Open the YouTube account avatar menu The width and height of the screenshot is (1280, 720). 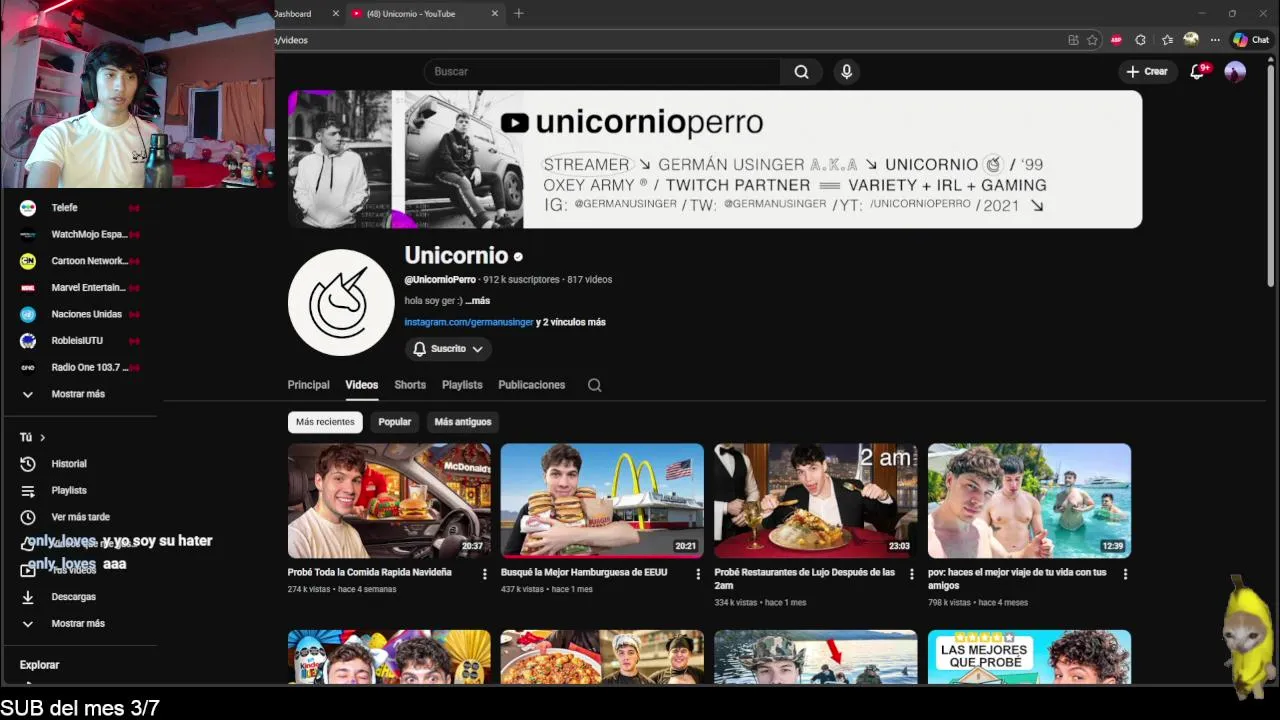coord(1235,72)
